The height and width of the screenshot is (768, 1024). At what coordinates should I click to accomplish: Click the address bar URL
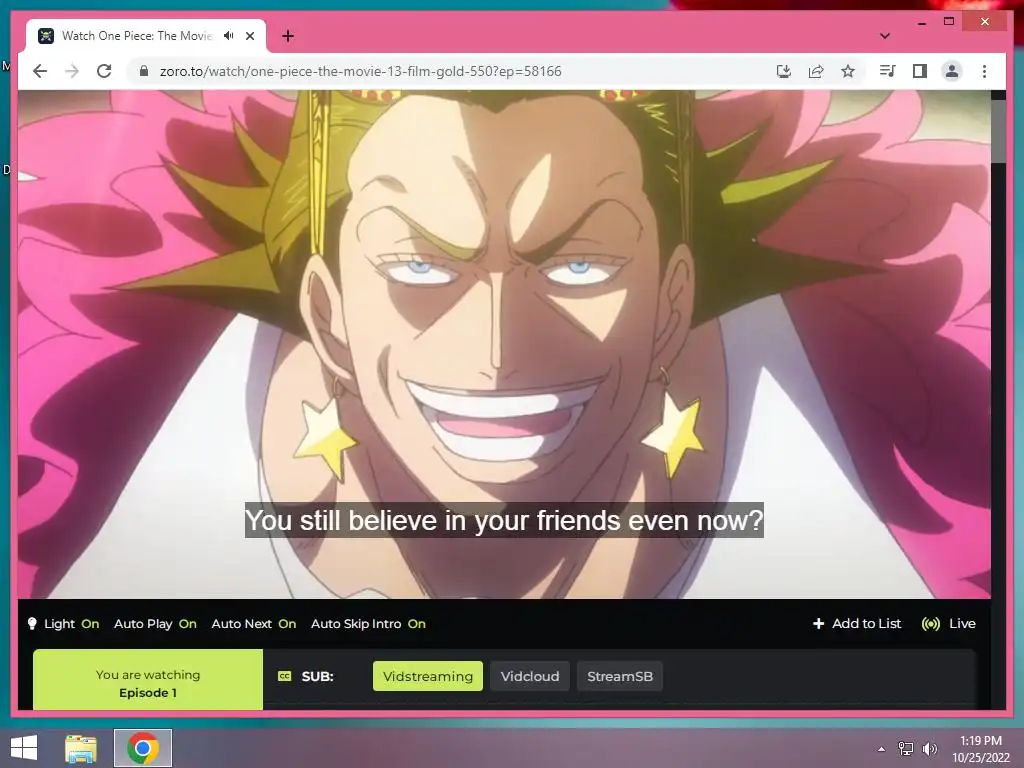click(x=360, y=71)
